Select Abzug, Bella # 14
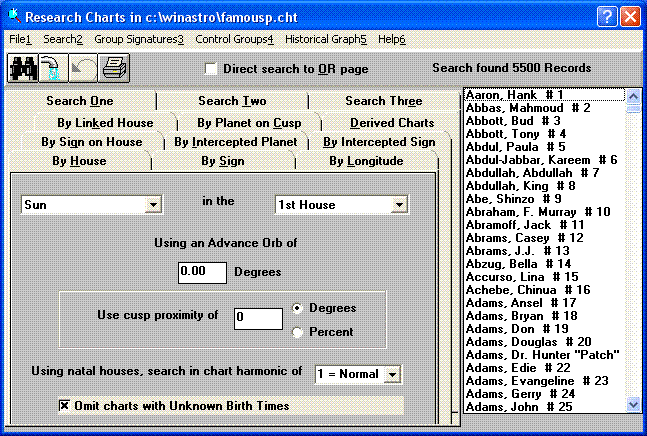The width and height of the screenshot is (647, 436). click(544, 264)
